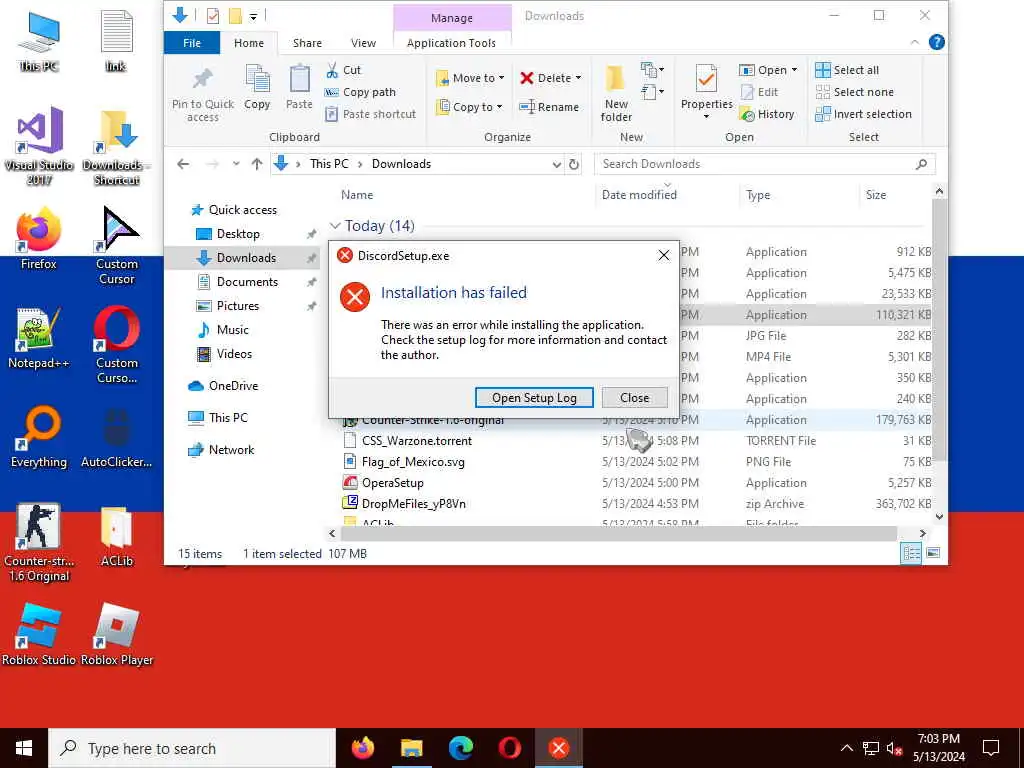
Task: Pin selection to Quick access
Action: [202, 93]
